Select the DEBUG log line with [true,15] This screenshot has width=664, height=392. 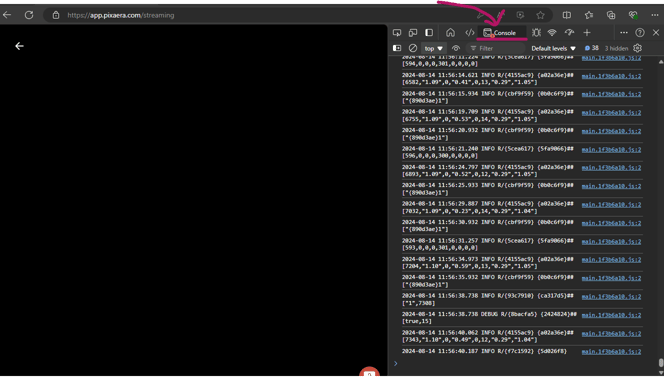(490, 317)
